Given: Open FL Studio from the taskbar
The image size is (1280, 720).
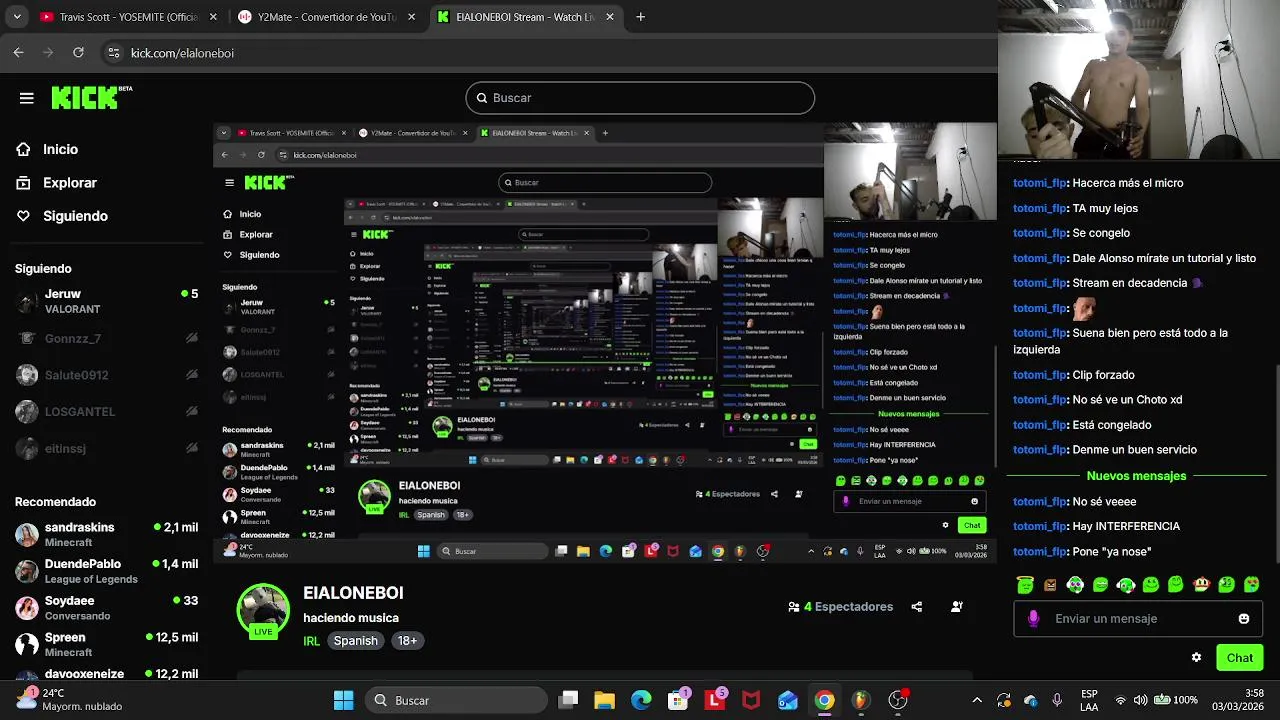Looking at the screenshot, I should pyautogui.click(x=860, y=700).
